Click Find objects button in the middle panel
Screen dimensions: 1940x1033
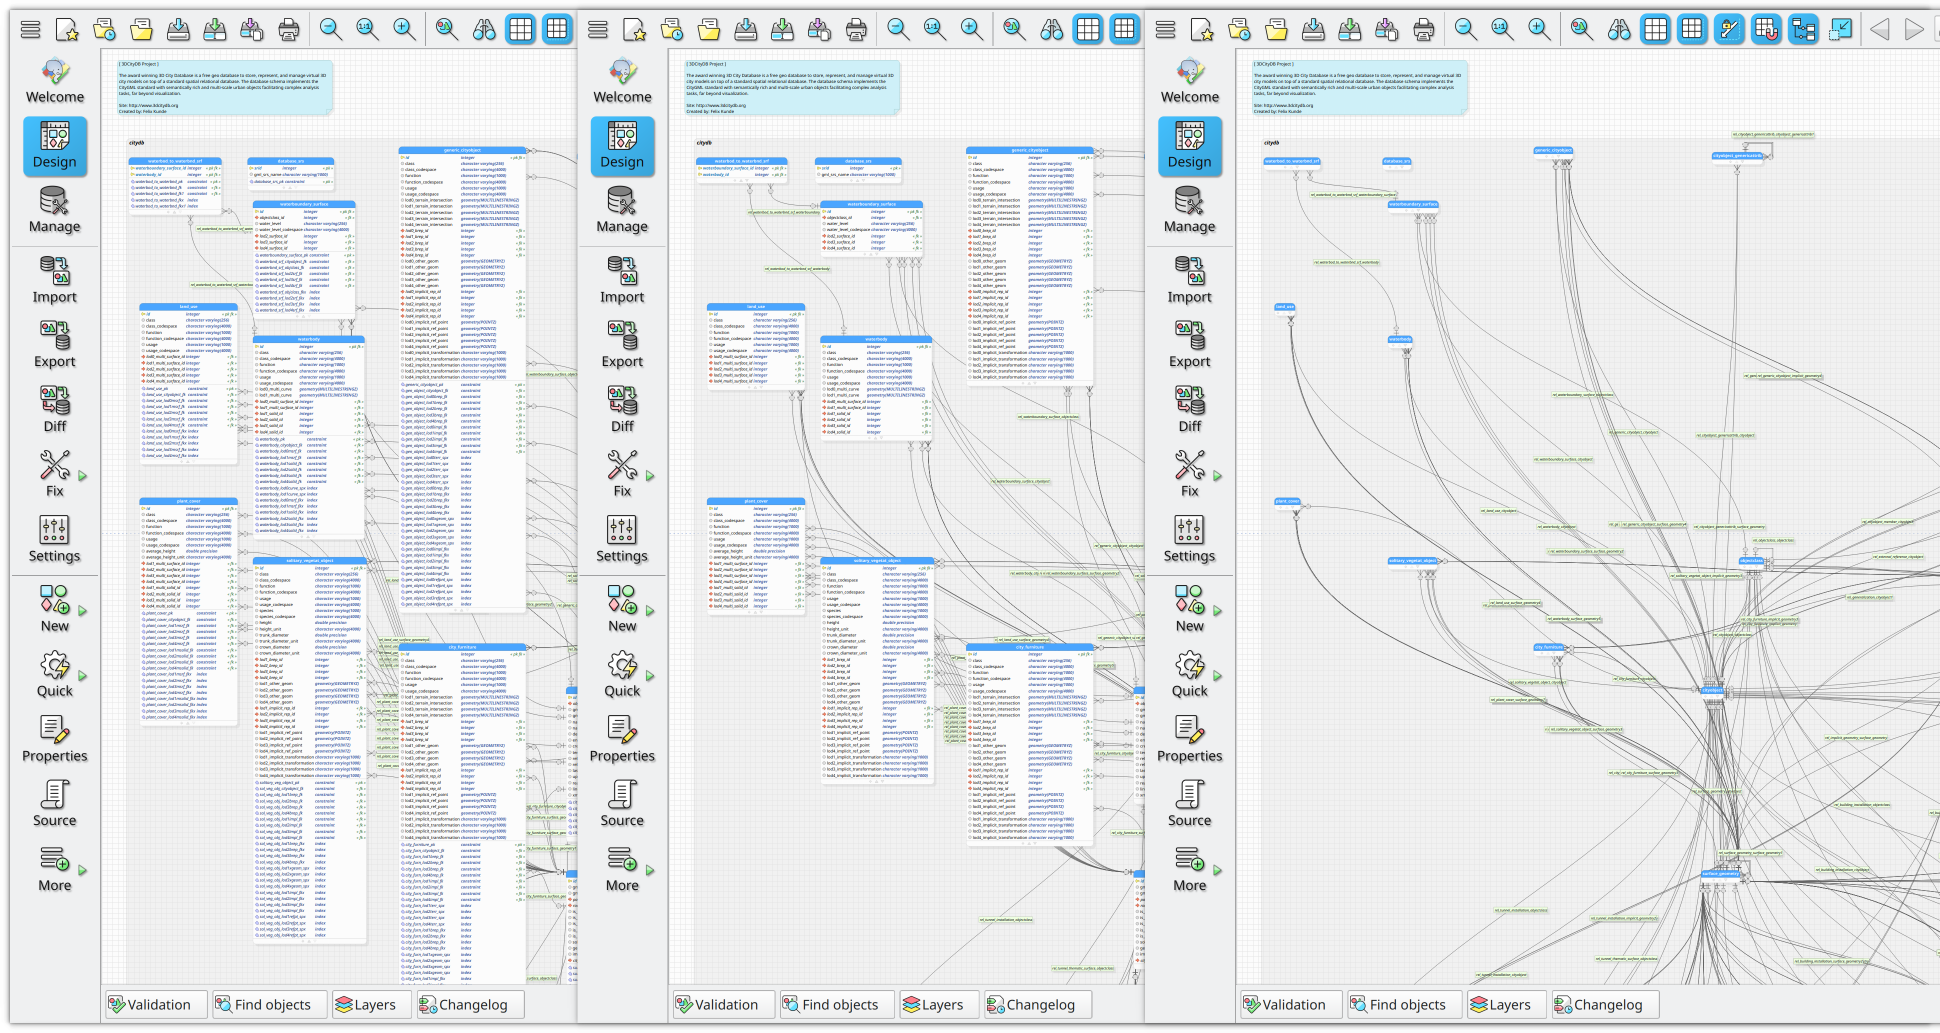click(x=837, y=1005)
